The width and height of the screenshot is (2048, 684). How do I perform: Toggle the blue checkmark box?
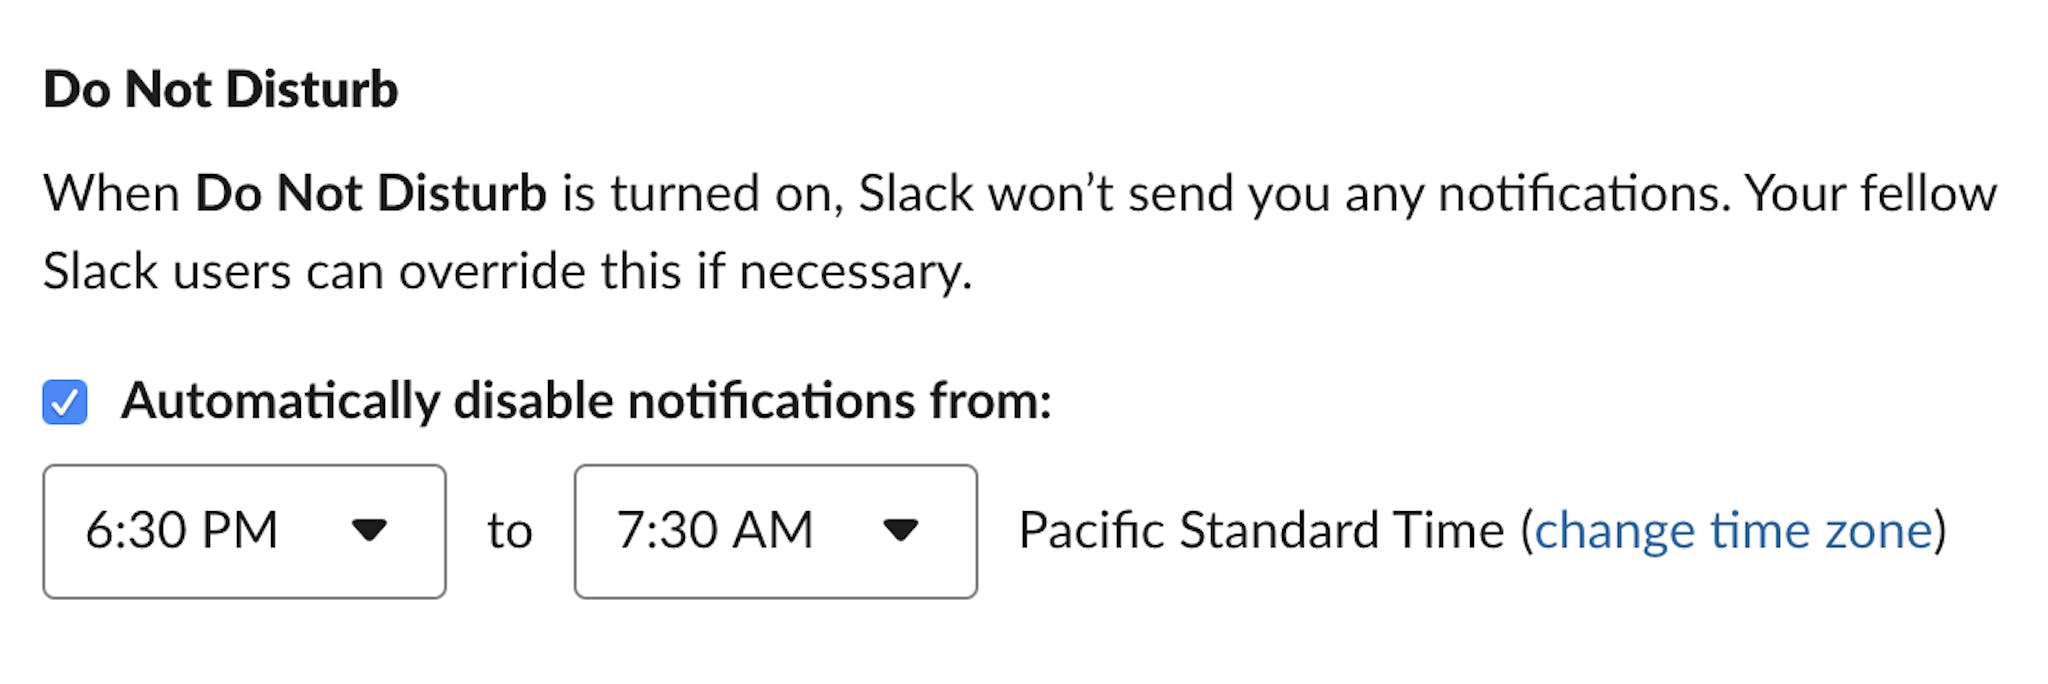tap(65, 402)
